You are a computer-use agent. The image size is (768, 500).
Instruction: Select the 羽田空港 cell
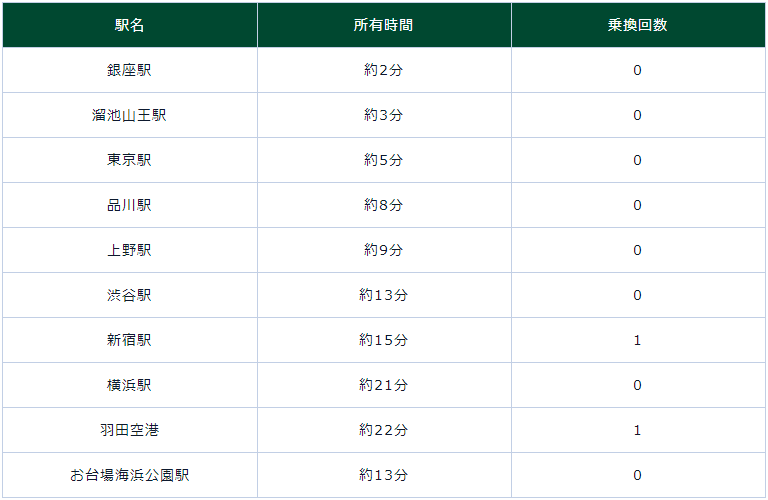(129, 430)
